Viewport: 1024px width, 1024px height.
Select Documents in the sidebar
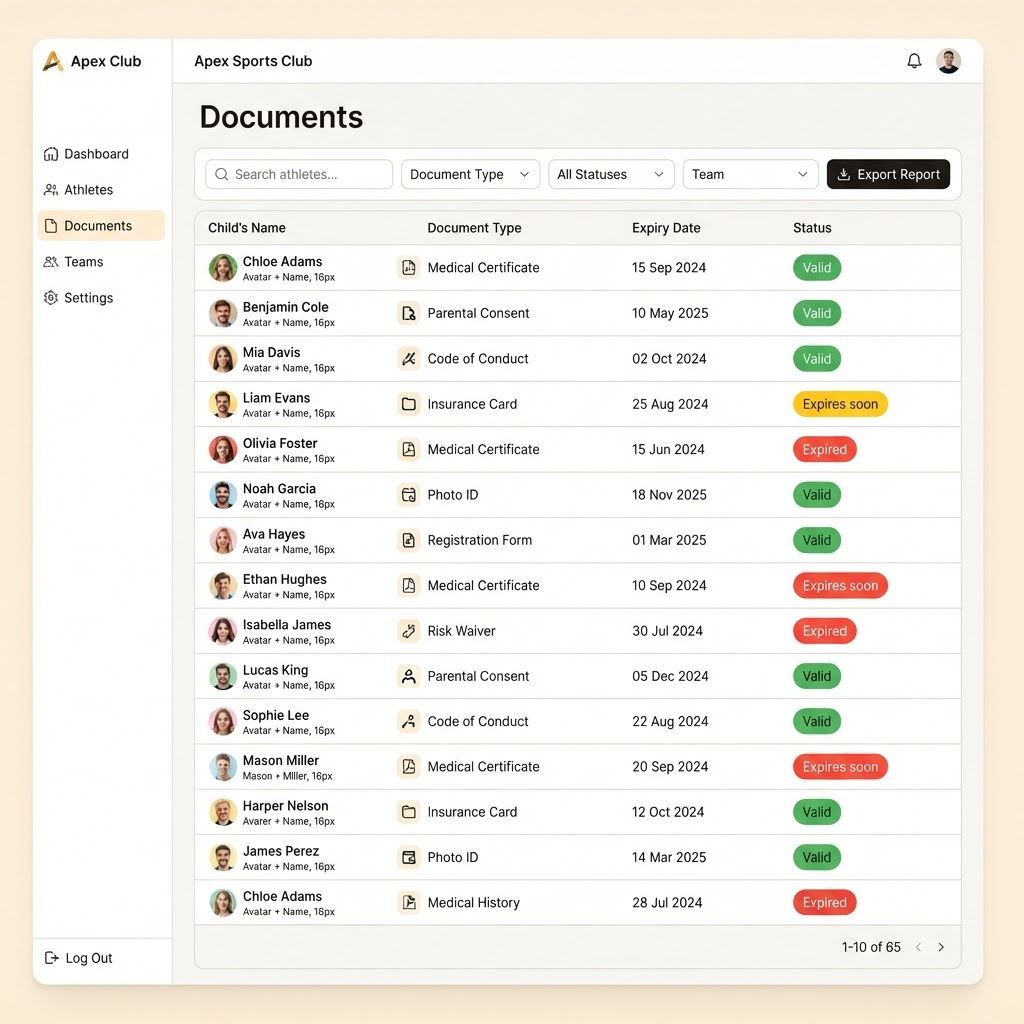coord(101,226)
